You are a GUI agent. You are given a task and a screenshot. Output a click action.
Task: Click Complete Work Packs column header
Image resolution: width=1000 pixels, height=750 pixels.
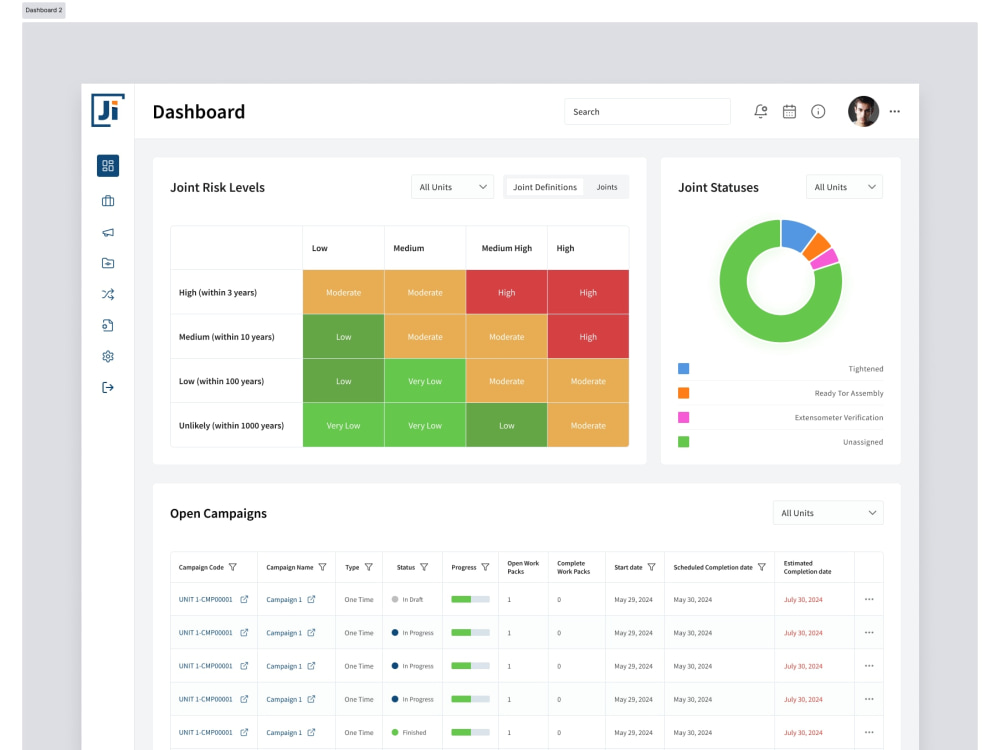click(x=573, y=567)
